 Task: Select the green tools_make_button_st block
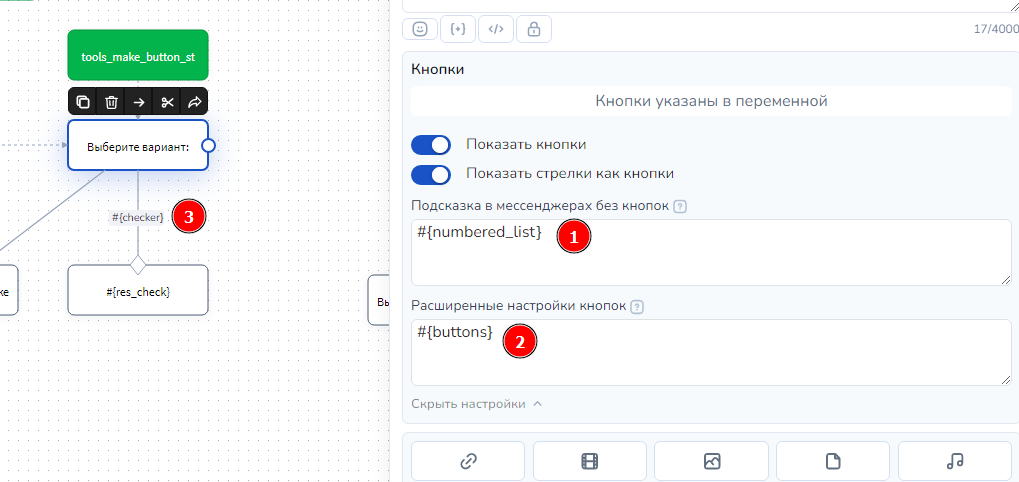138,56
